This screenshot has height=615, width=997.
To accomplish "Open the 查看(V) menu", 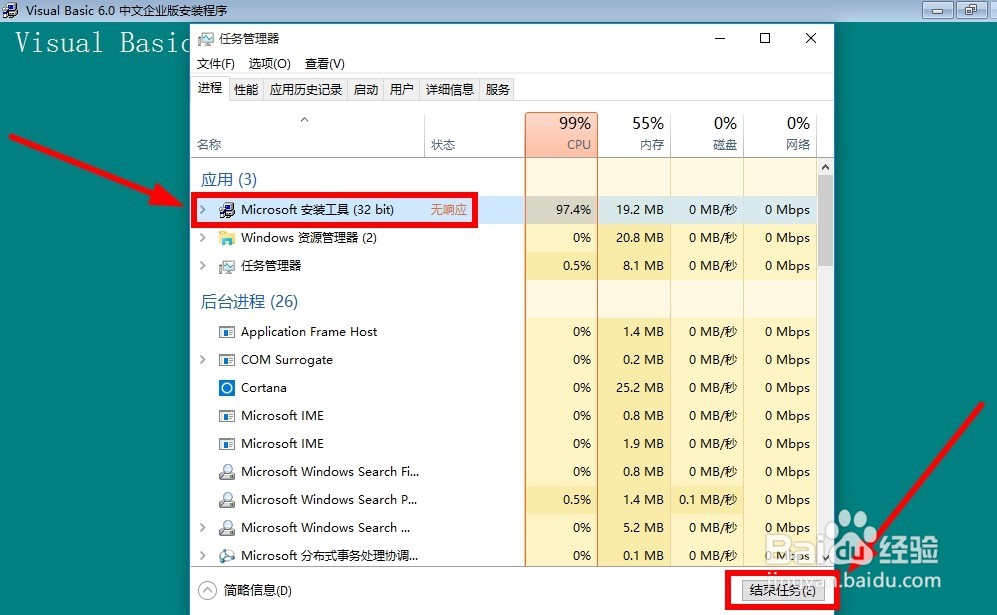I will 324,64.
